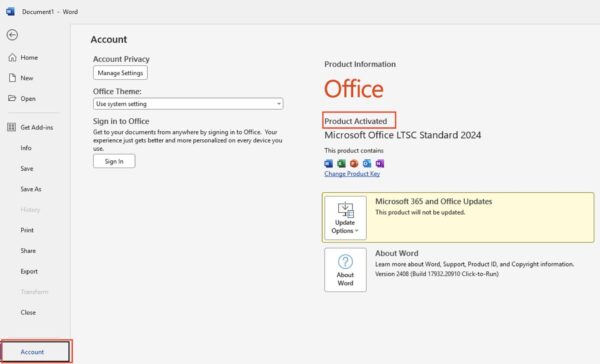
Task: Click the Manage Settings button
Action: click(x=120, y=73)
